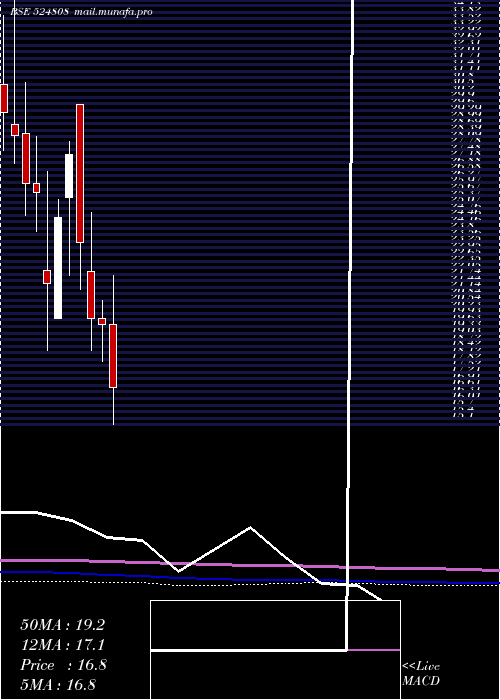Click the tall white candlestick body
The image size is (500, 700).
tap(58, 268)
